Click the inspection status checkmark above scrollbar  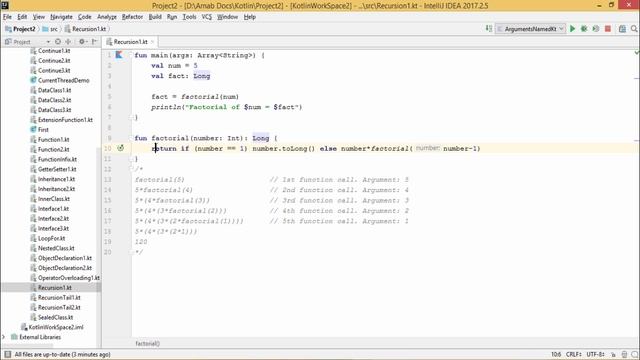click(x=636, y=53)
